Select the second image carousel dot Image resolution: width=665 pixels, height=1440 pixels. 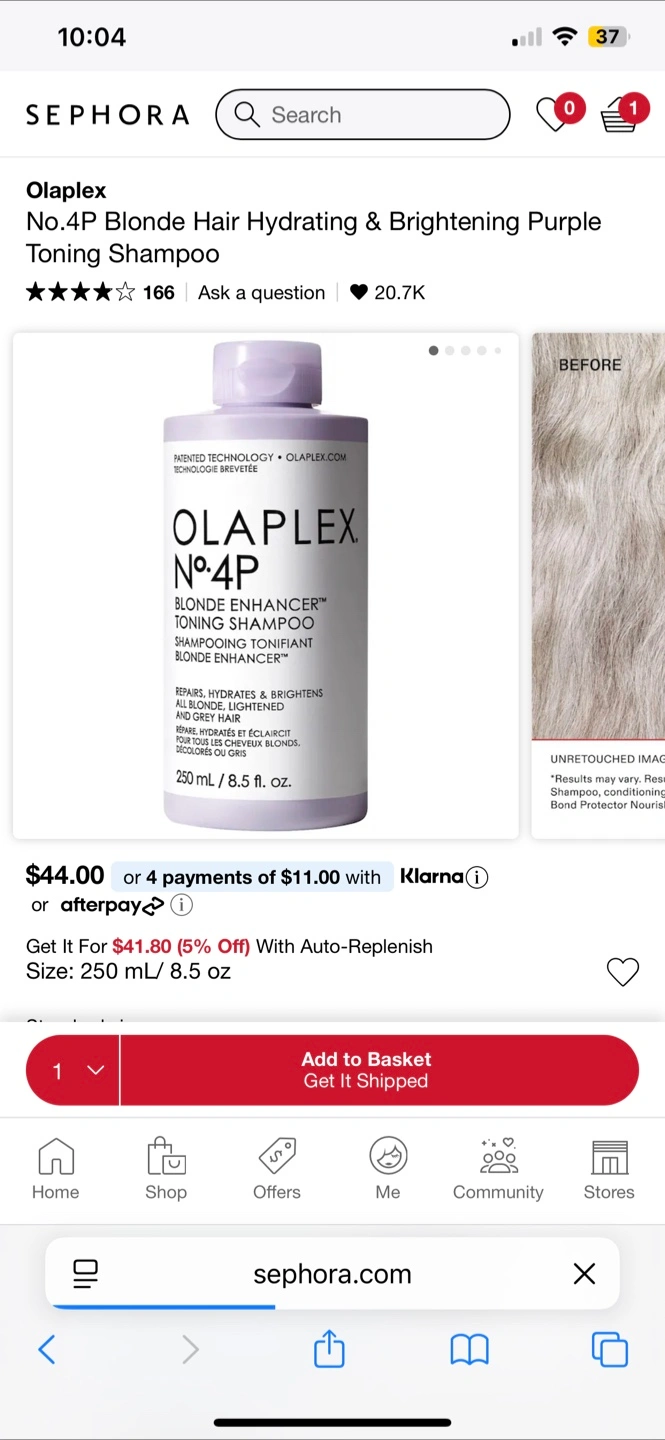pyautogui.click(x=450, y=351)
